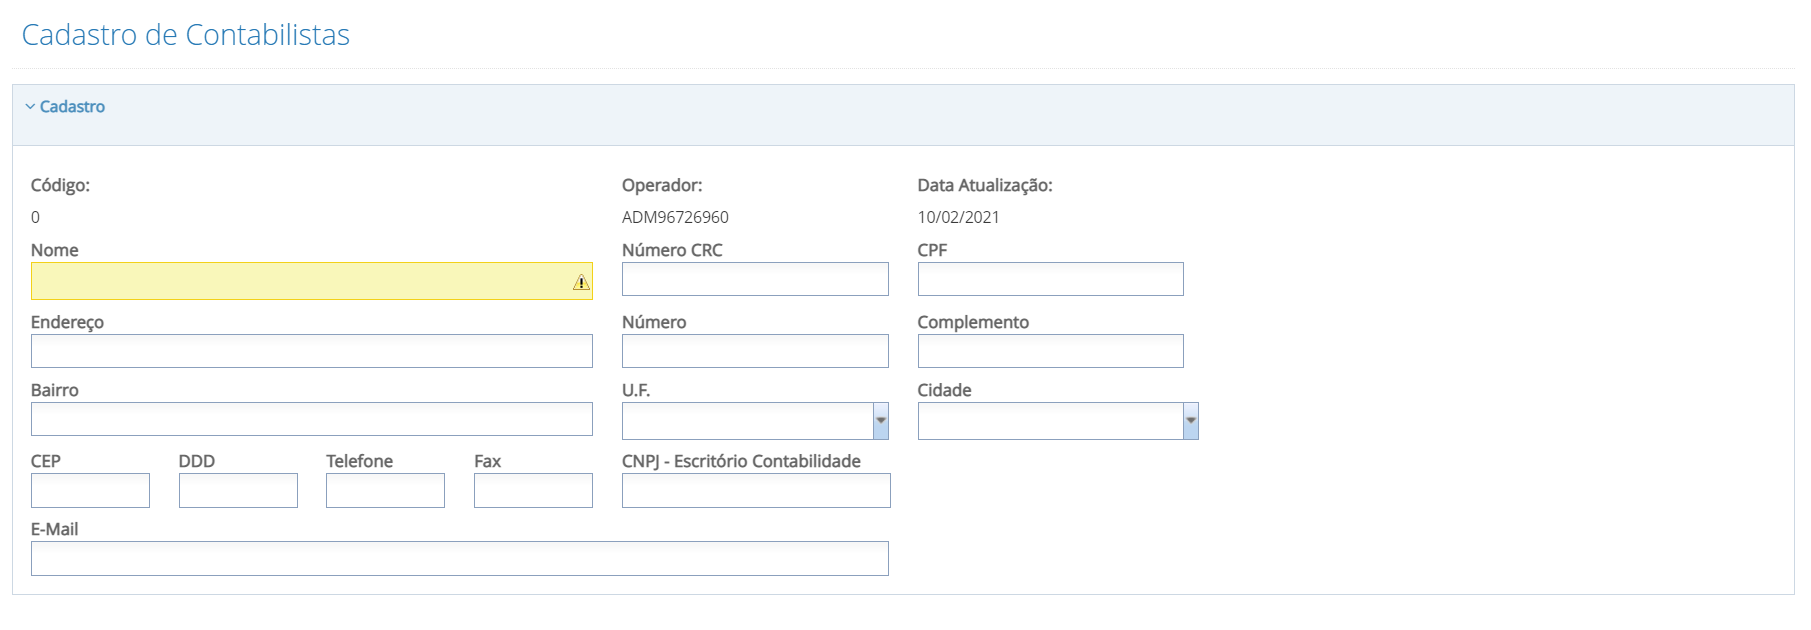Select the CPF text box
This screenshot has width=1811, height=630.
pos(1050,279)
